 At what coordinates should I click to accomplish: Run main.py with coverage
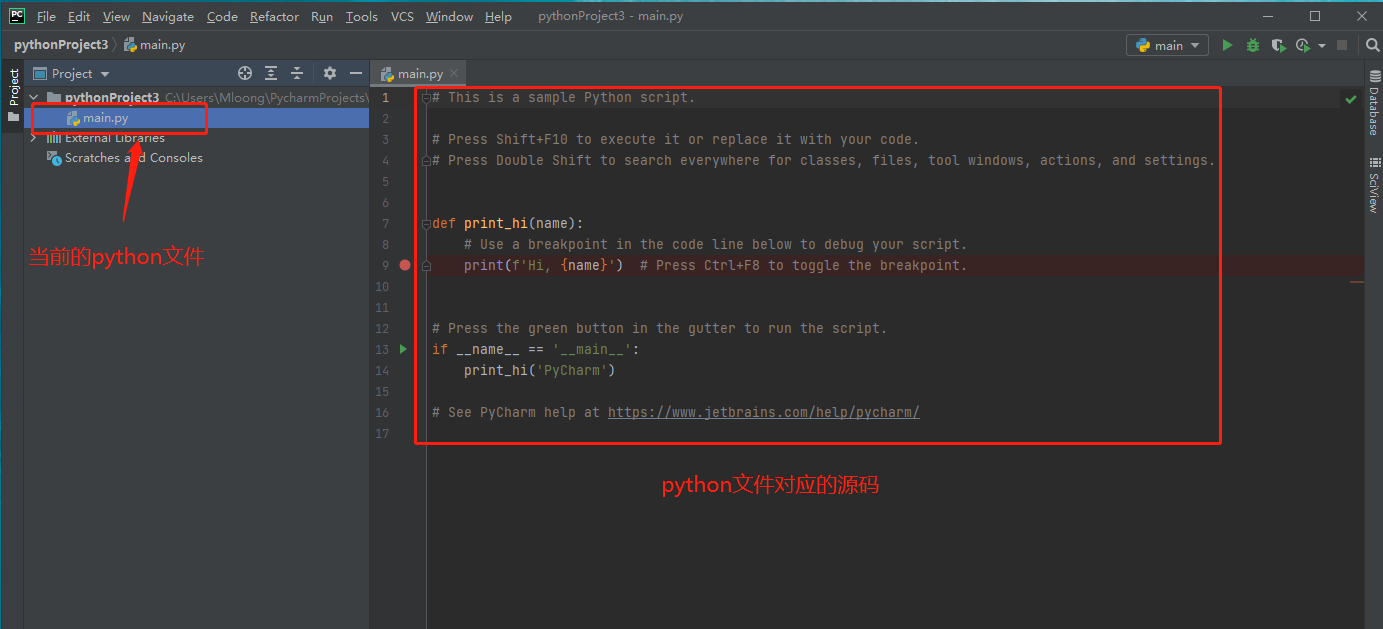coord(1278,45)
